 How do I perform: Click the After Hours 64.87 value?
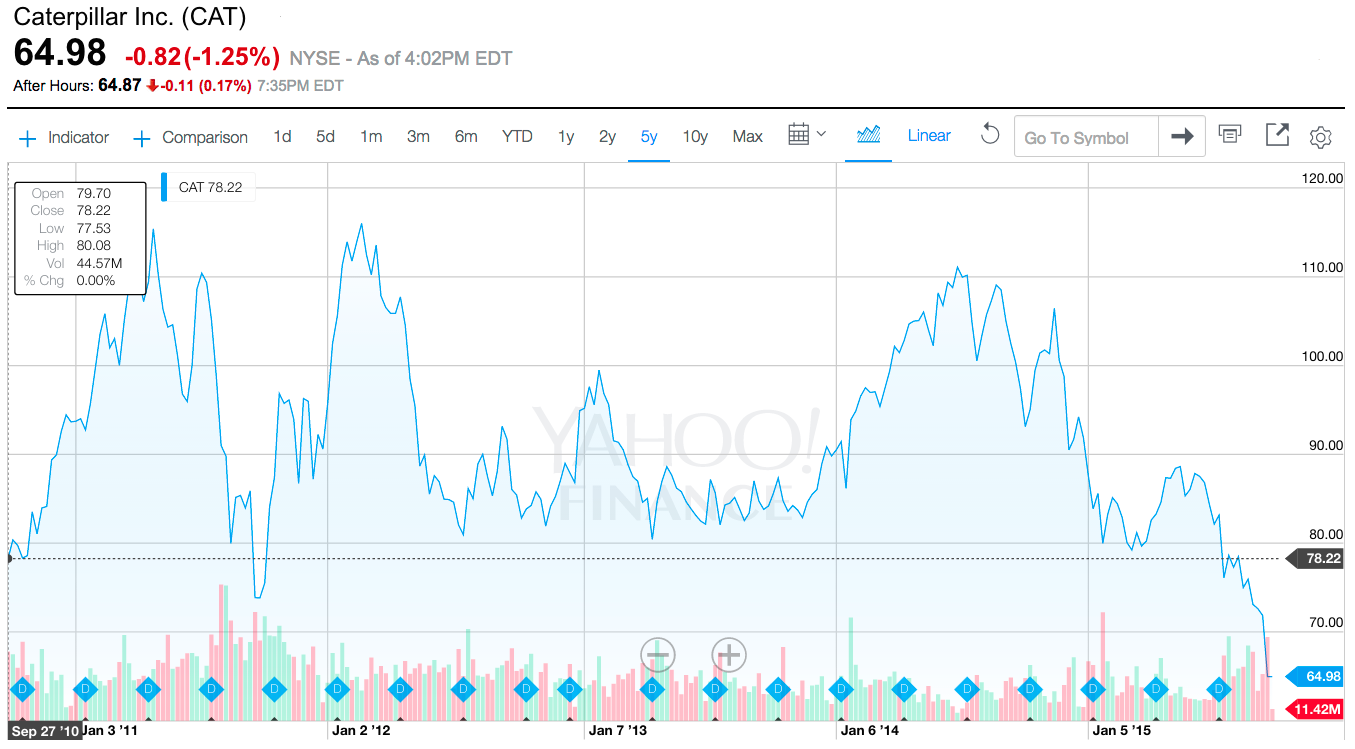(119, 86)
